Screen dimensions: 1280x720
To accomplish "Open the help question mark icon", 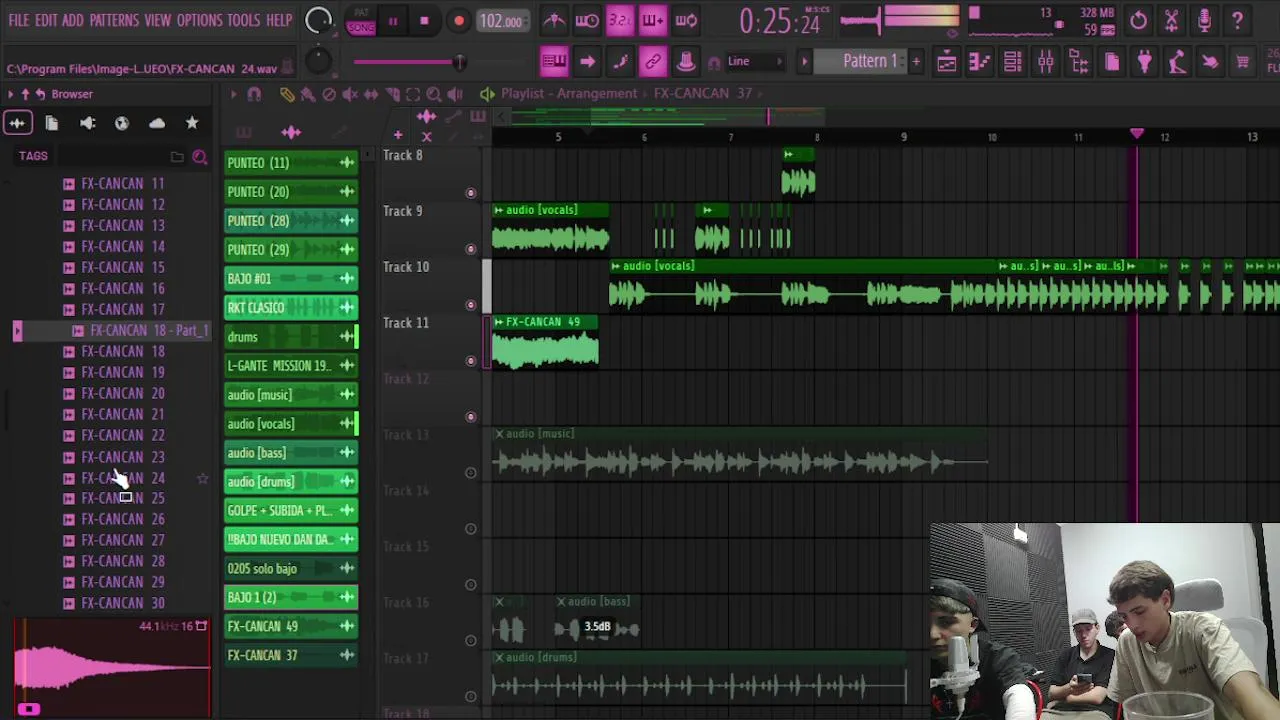I will [x=1237, y=20].
